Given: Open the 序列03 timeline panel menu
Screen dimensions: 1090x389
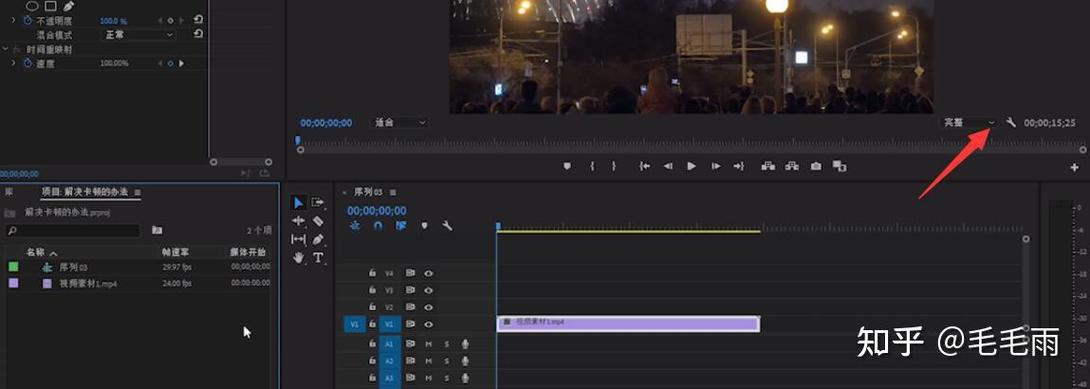Looking at the screenshot, I should (x=393, y=192).
